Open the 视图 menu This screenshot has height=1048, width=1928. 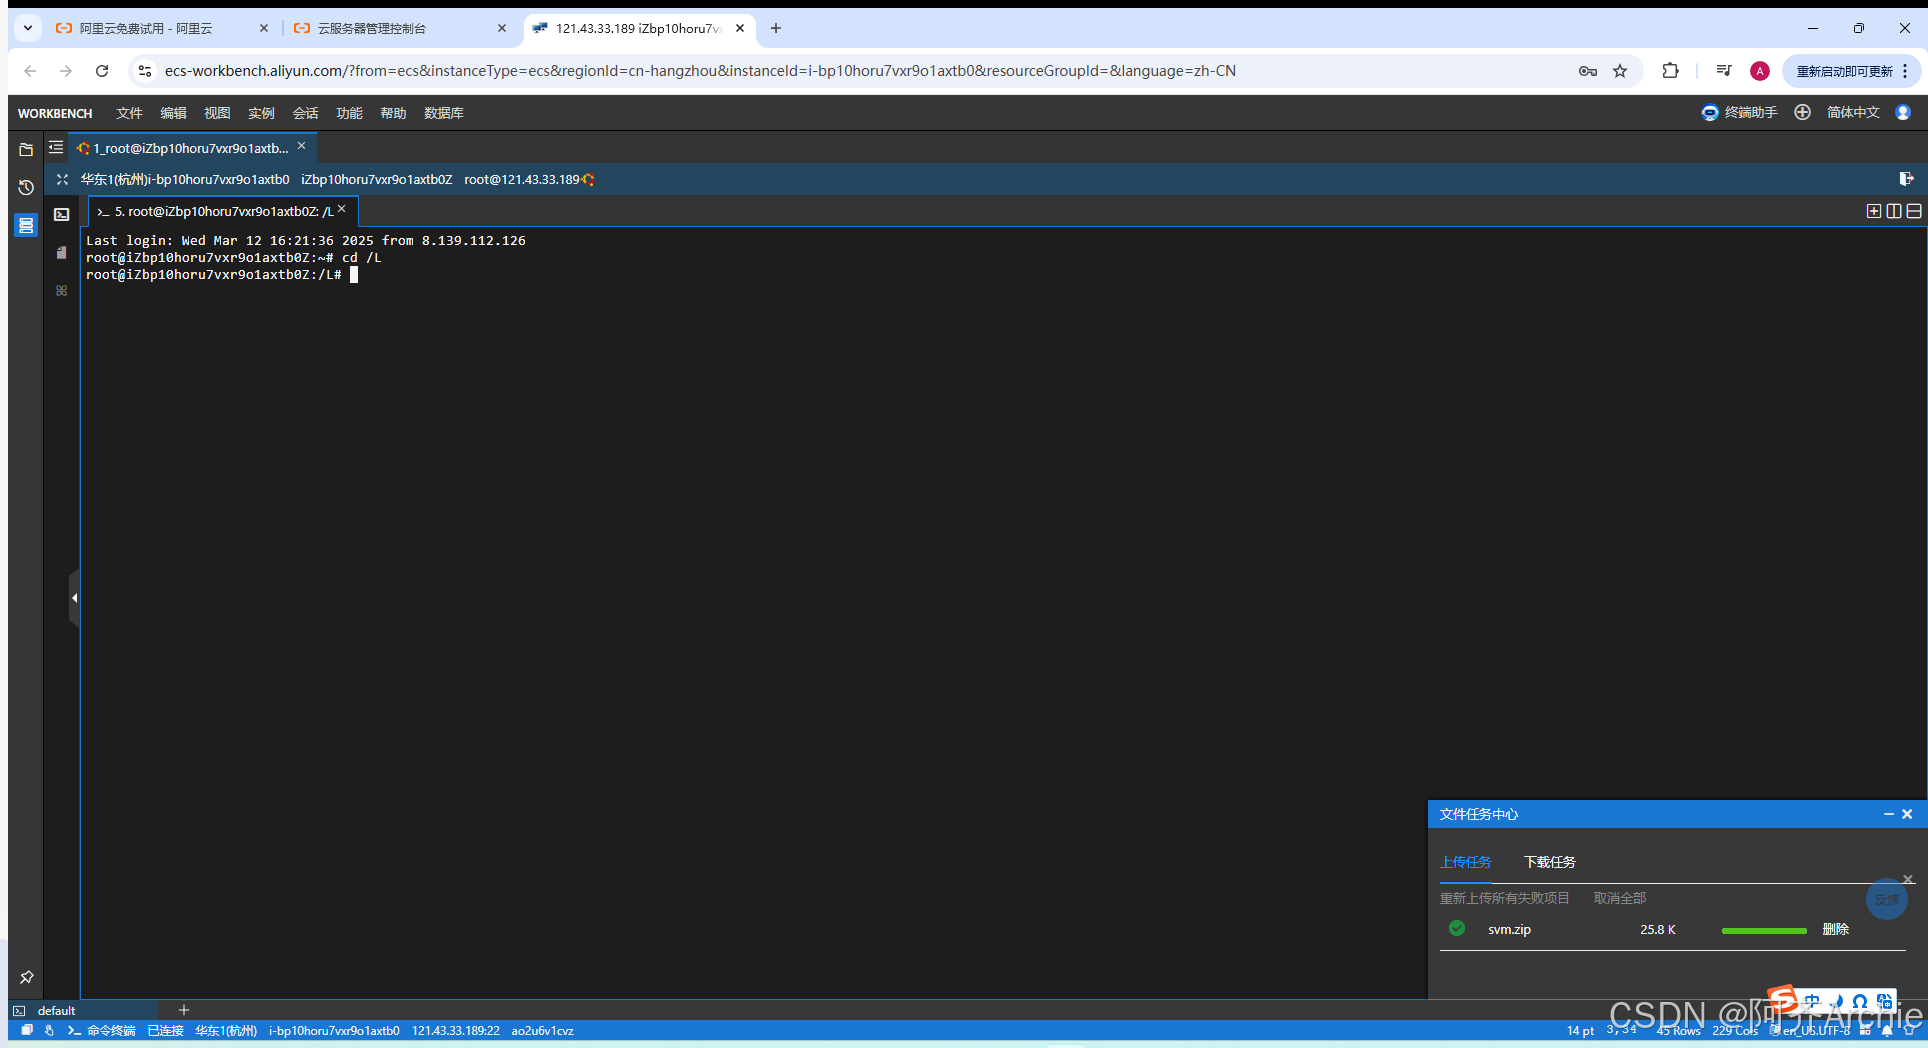coord(217,113)
